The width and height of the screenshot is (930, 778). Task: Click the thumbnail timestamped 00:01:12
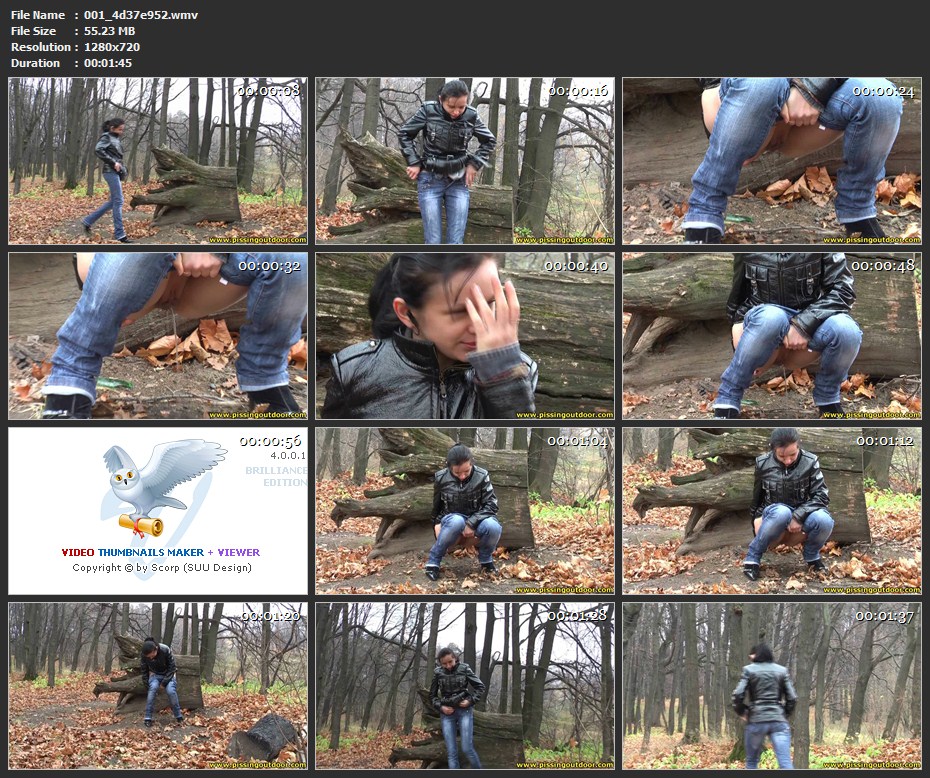(x=771, y=511)
